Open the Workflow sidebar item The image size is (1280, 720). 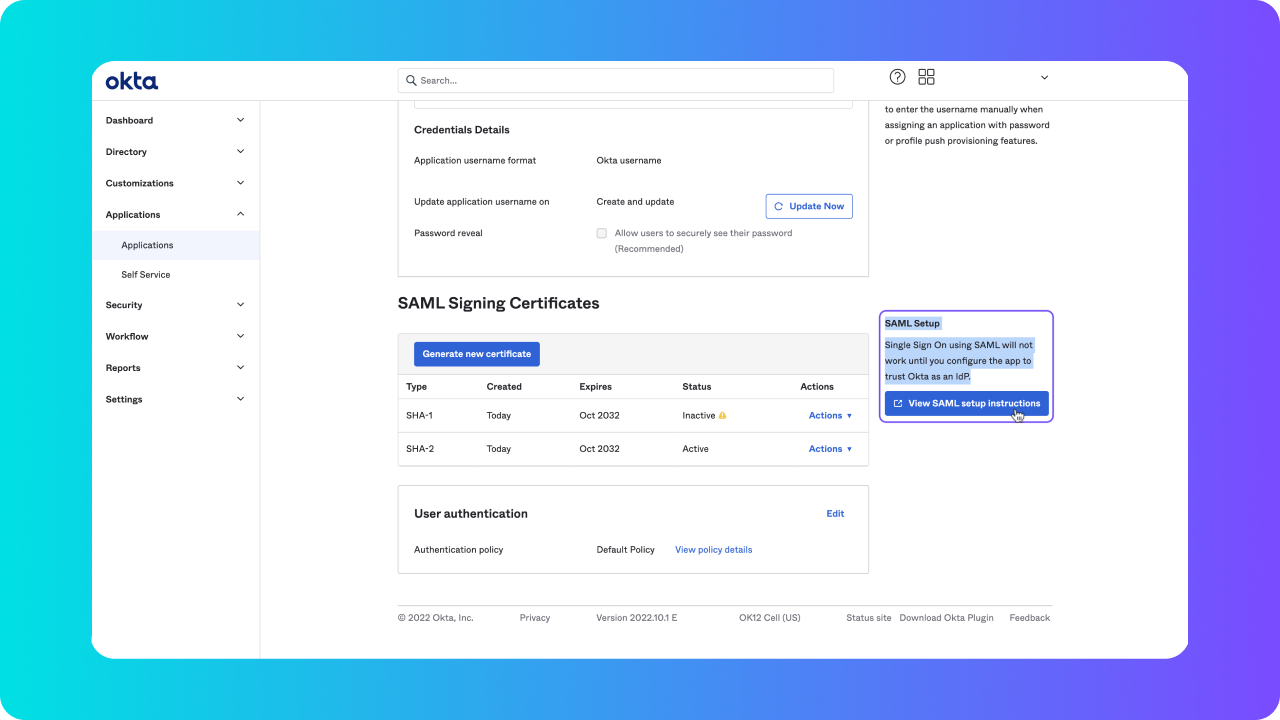click(x=175, y=336)
